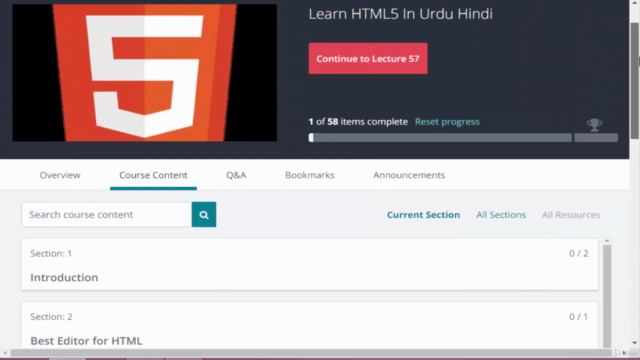This screenshot has width=640, height=360.
Task: Select the Course Content tab
Action: pos(153,175)
